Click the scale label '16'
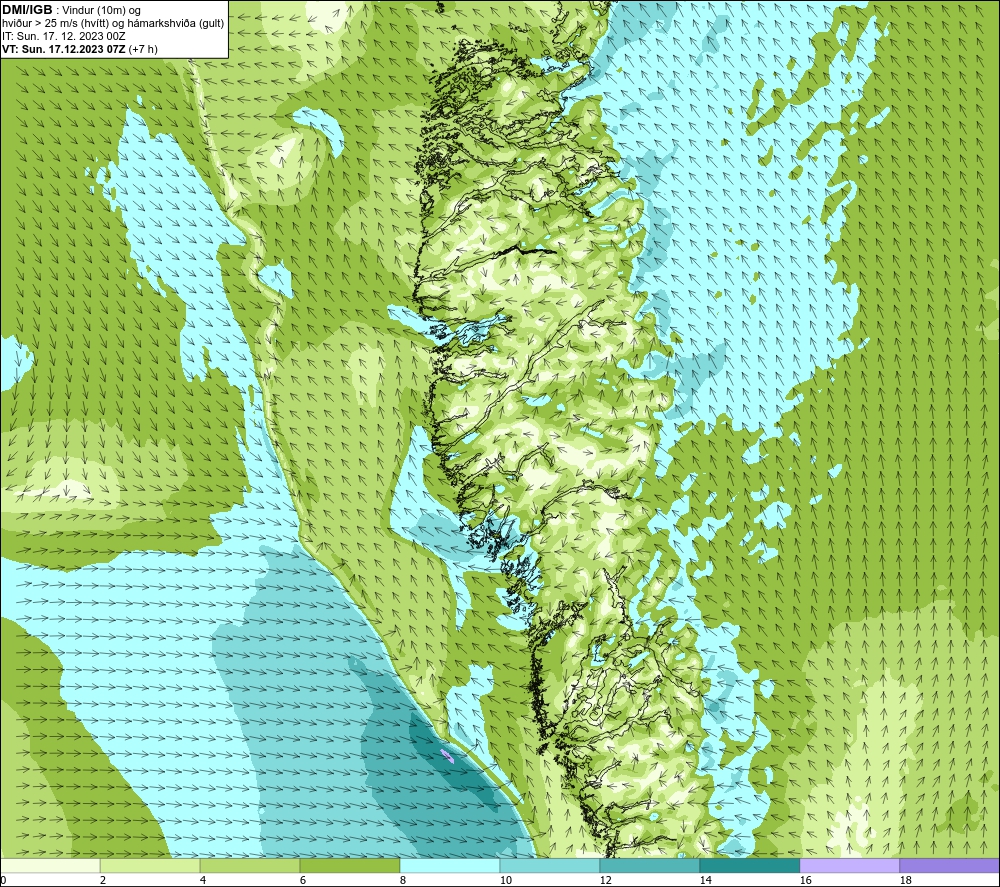 (x=805, y=880)
